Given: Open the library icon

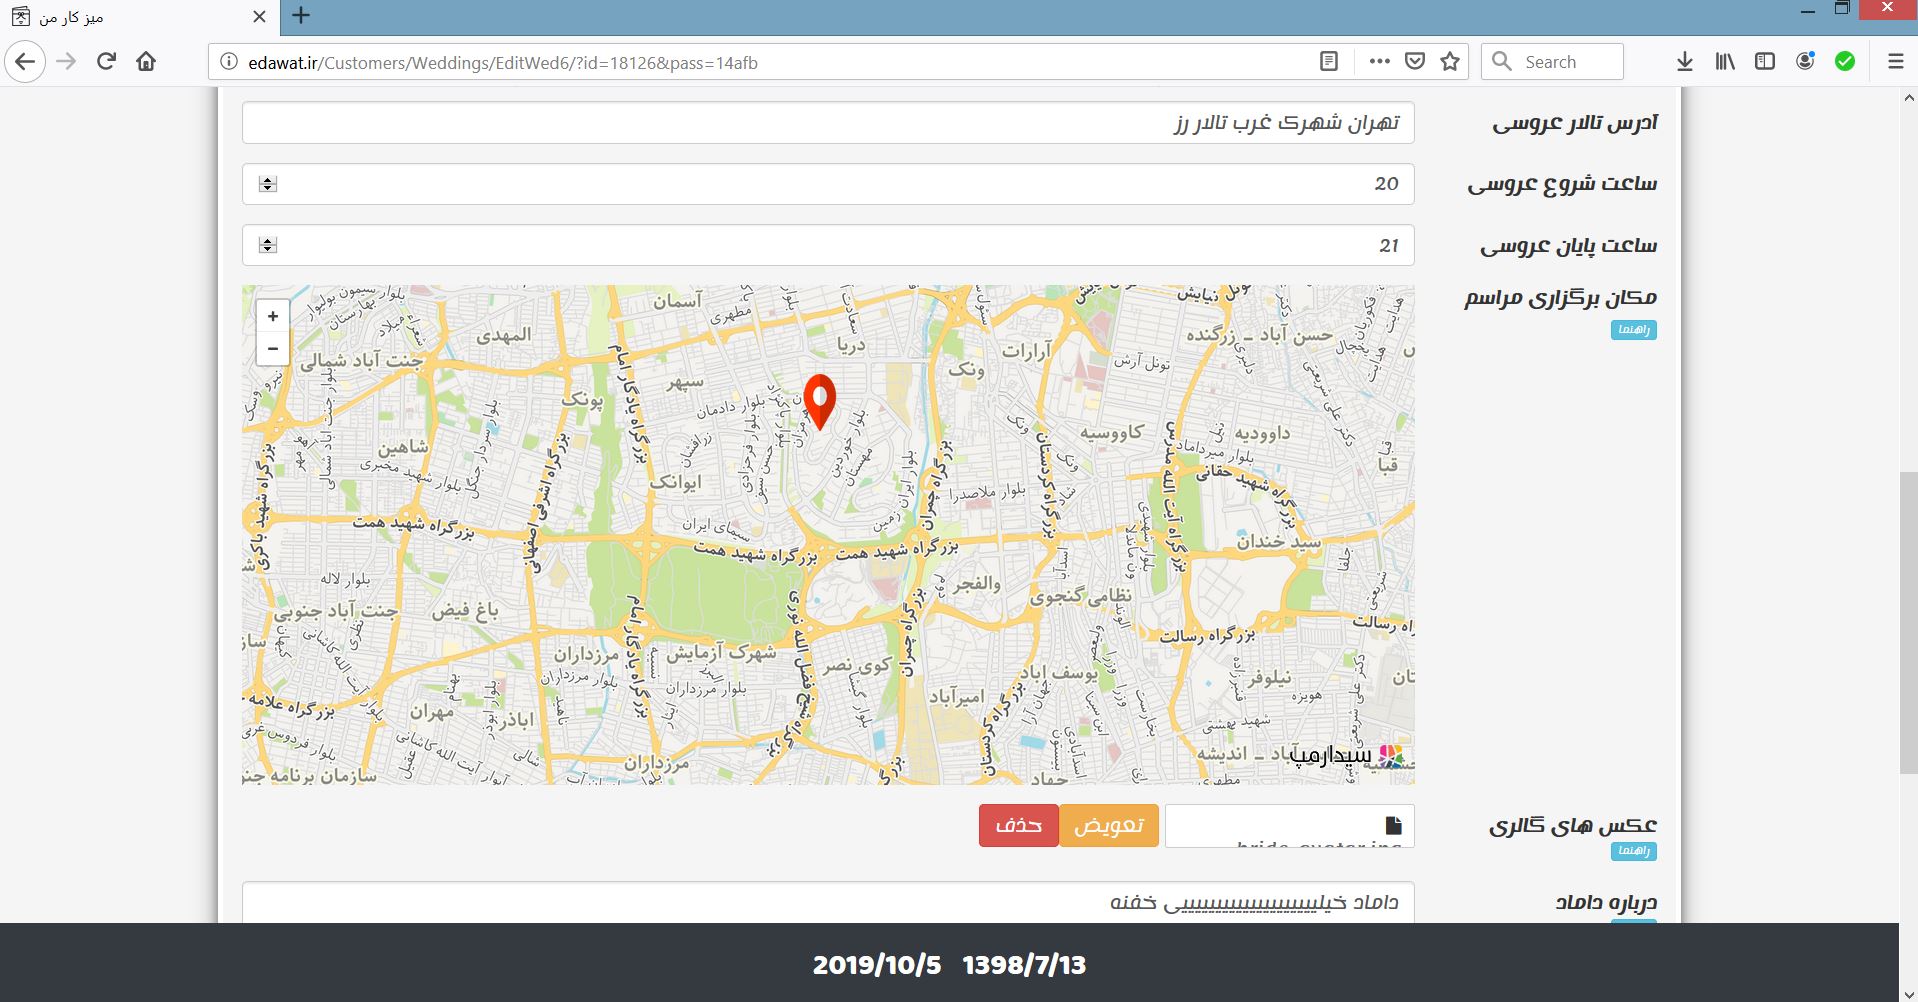Looking at the screenshot, I should (x=1725, y=62).
